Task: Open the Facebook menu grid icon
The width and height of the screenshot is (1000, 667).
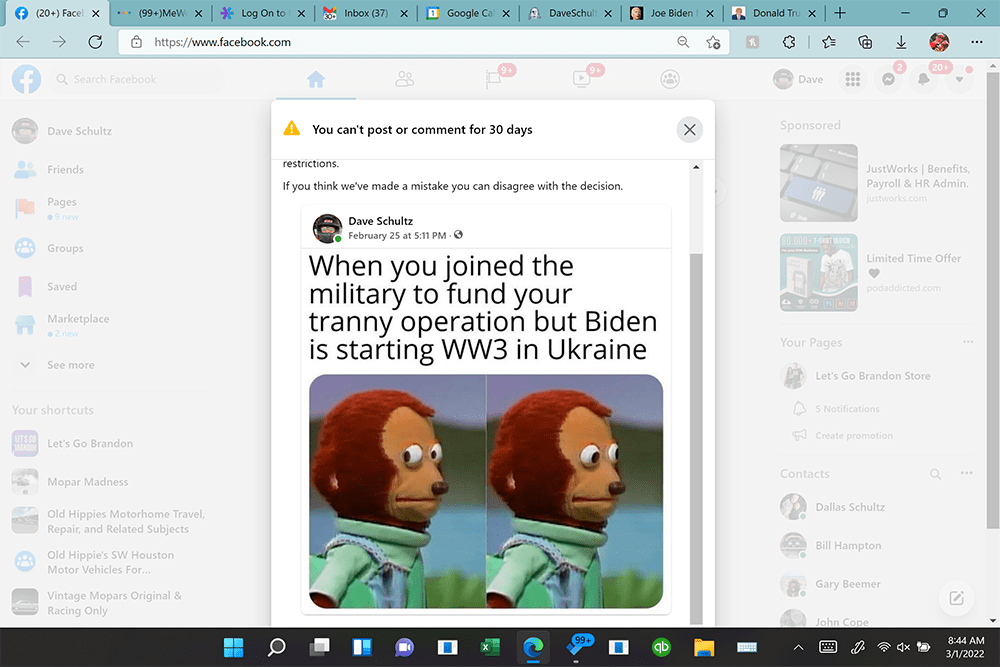Action: coord(853,79)
